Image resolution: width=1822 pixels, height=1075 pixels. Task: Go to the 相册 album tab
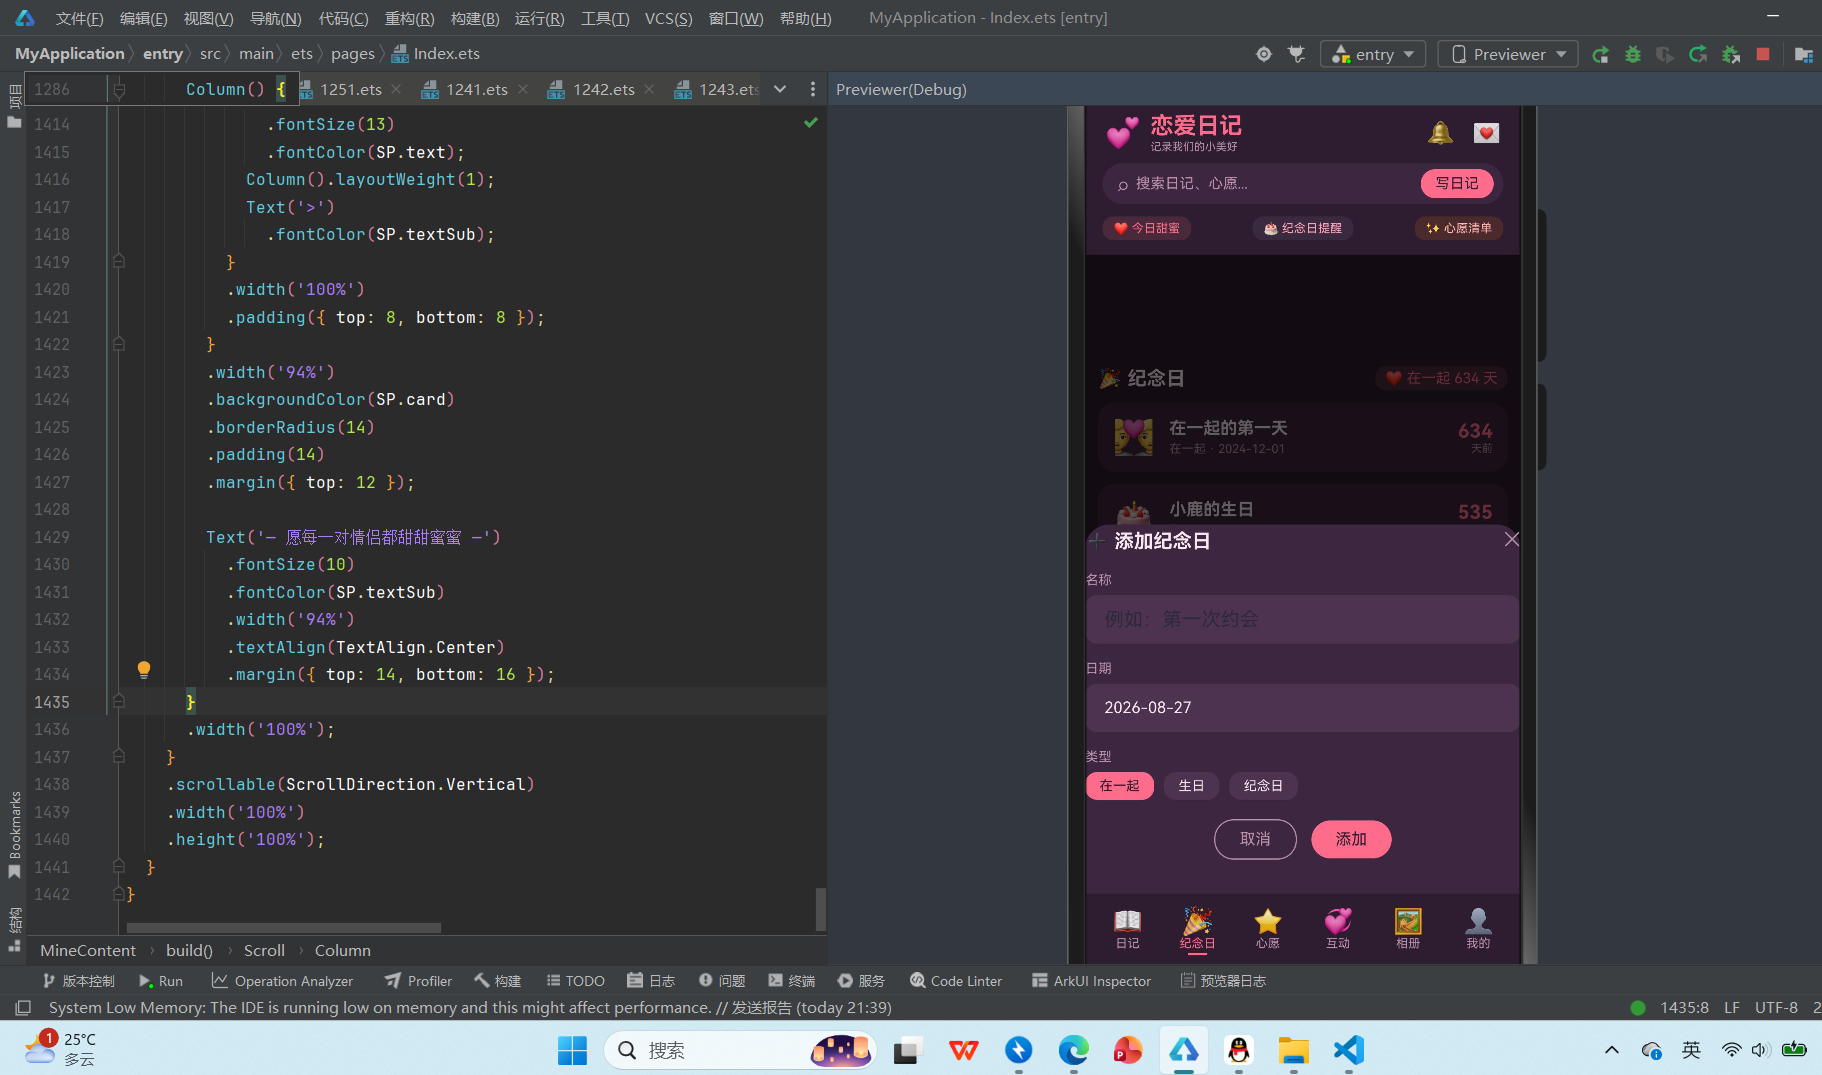(1408, 928)
